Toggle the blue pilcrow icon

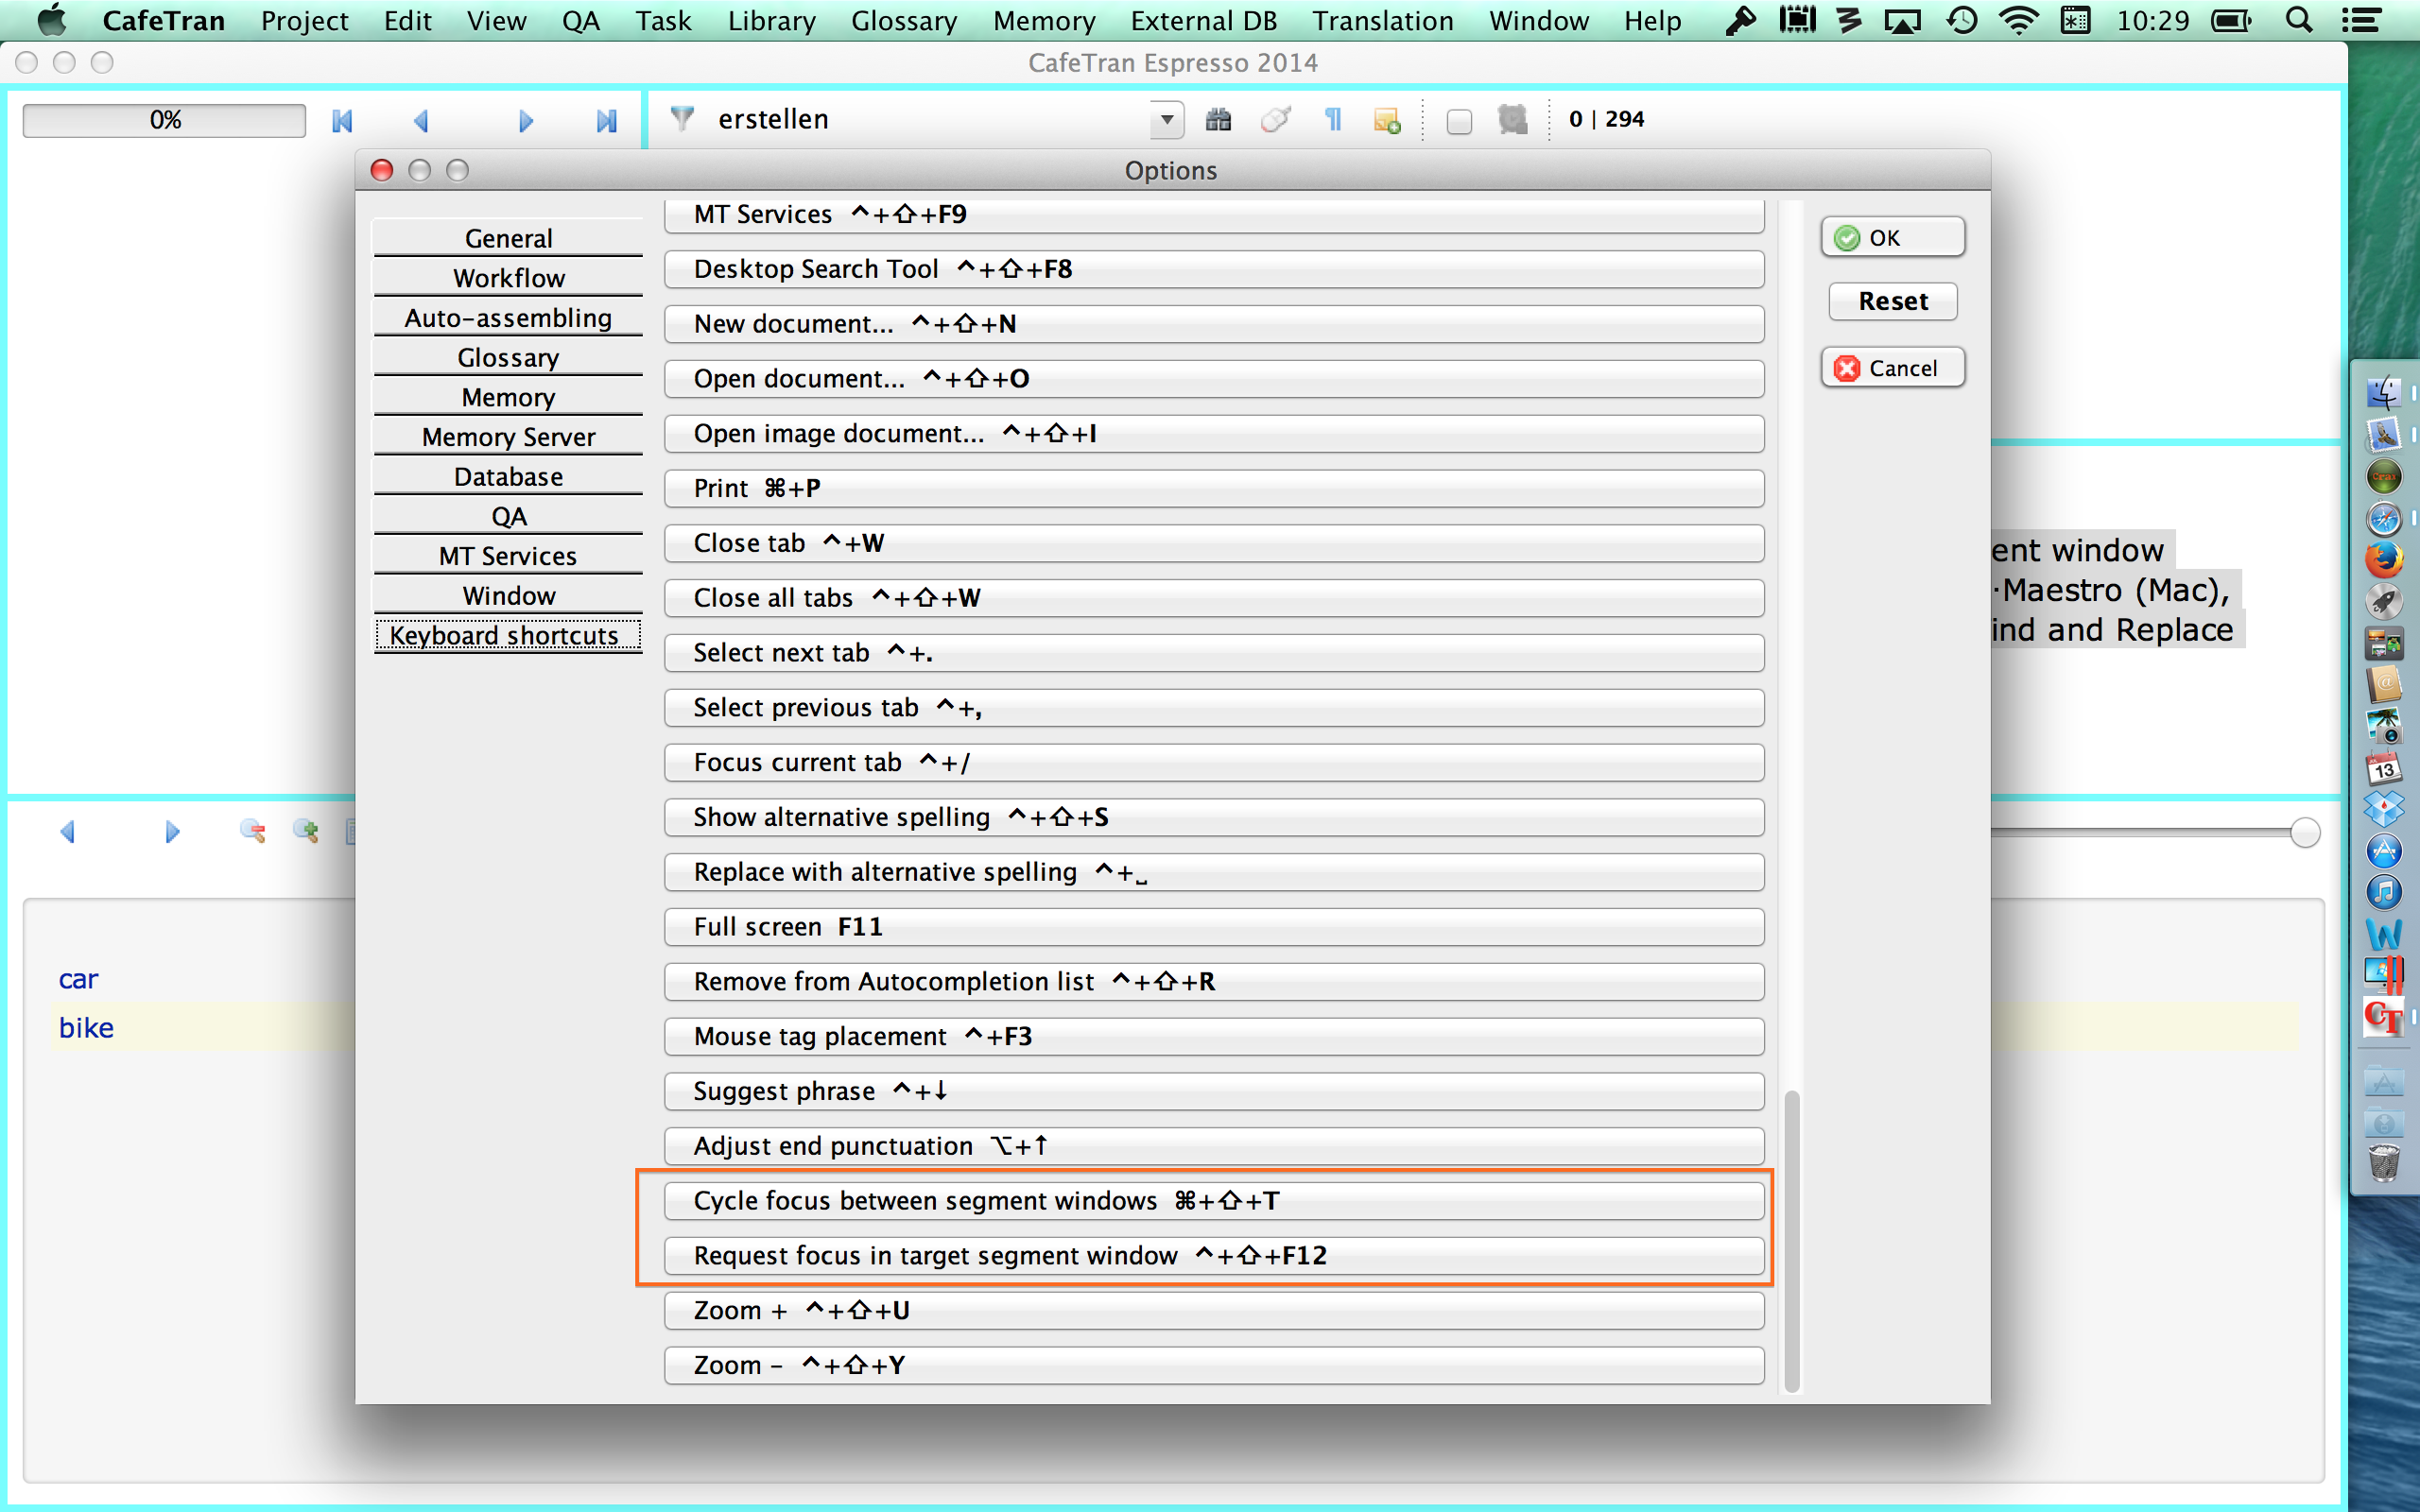[1332, 120]
